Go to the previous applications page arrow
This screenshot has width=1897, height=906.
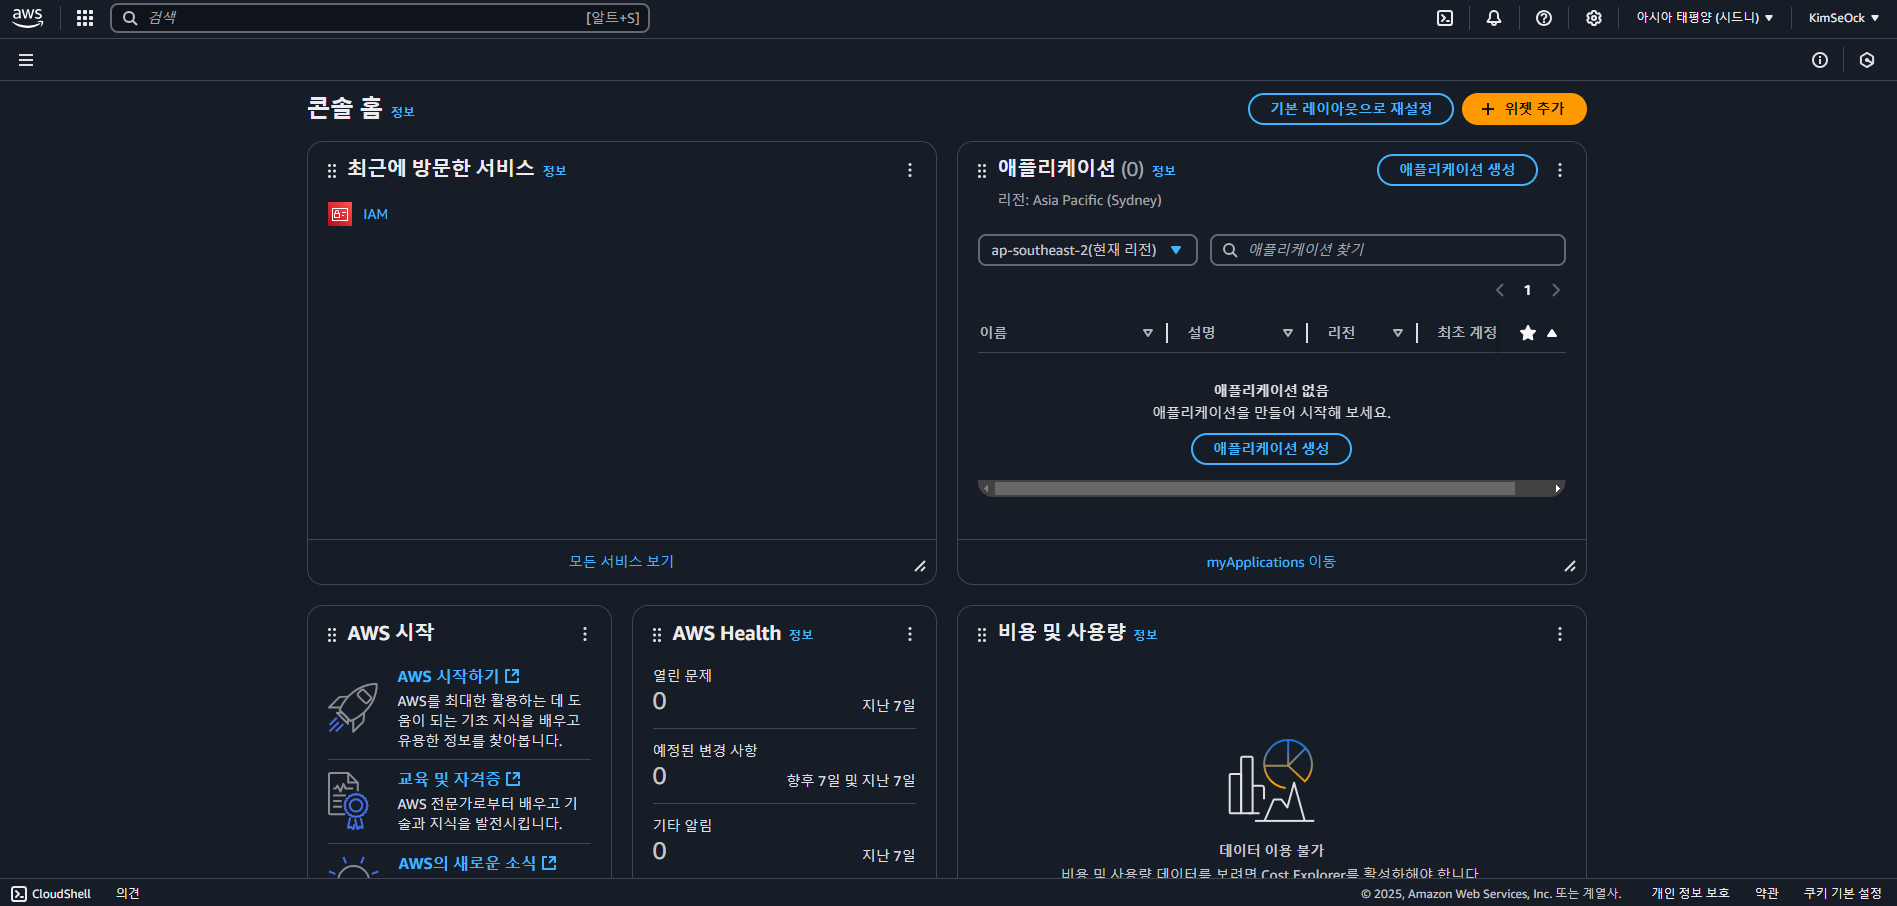coord(1499,290)
